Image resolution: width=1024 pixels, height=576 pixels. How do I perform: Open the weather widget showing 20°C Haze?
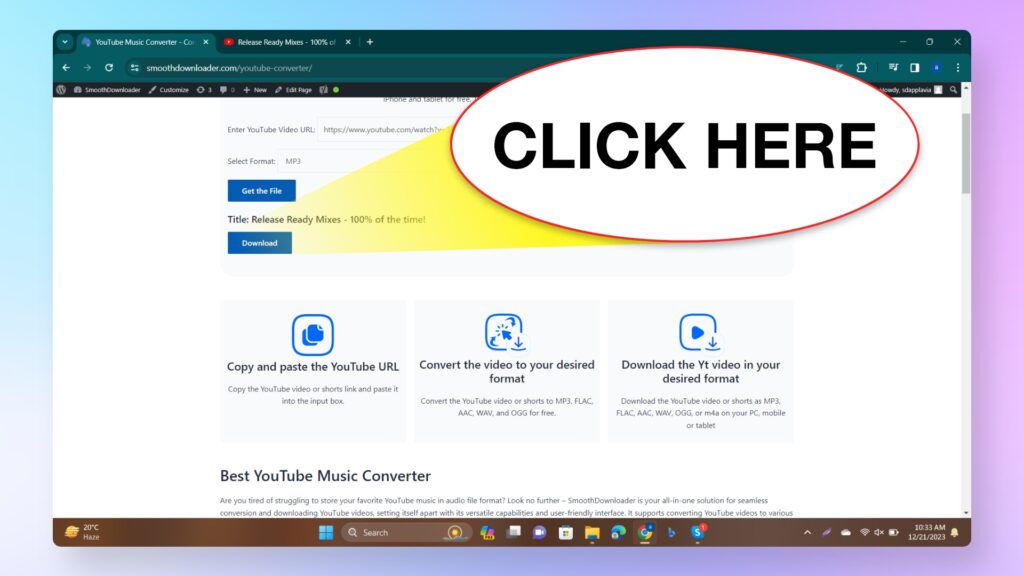pos(83,532)
